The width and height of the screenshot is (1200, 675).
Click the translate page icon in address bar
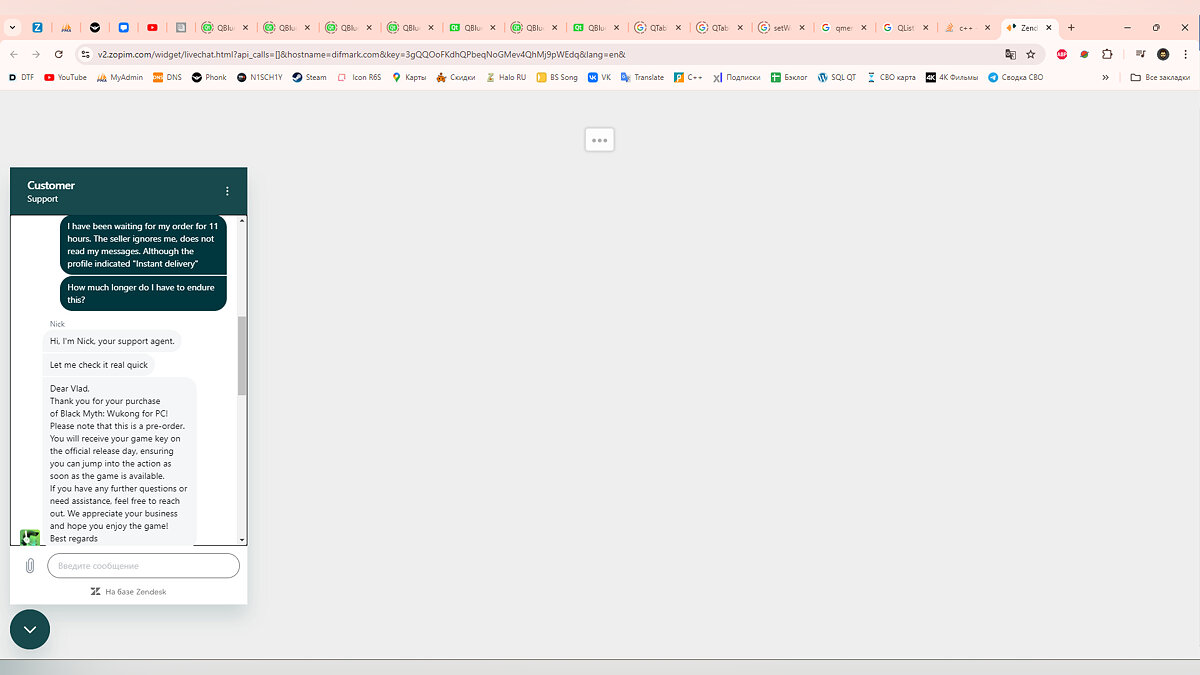click(1011, 54)
